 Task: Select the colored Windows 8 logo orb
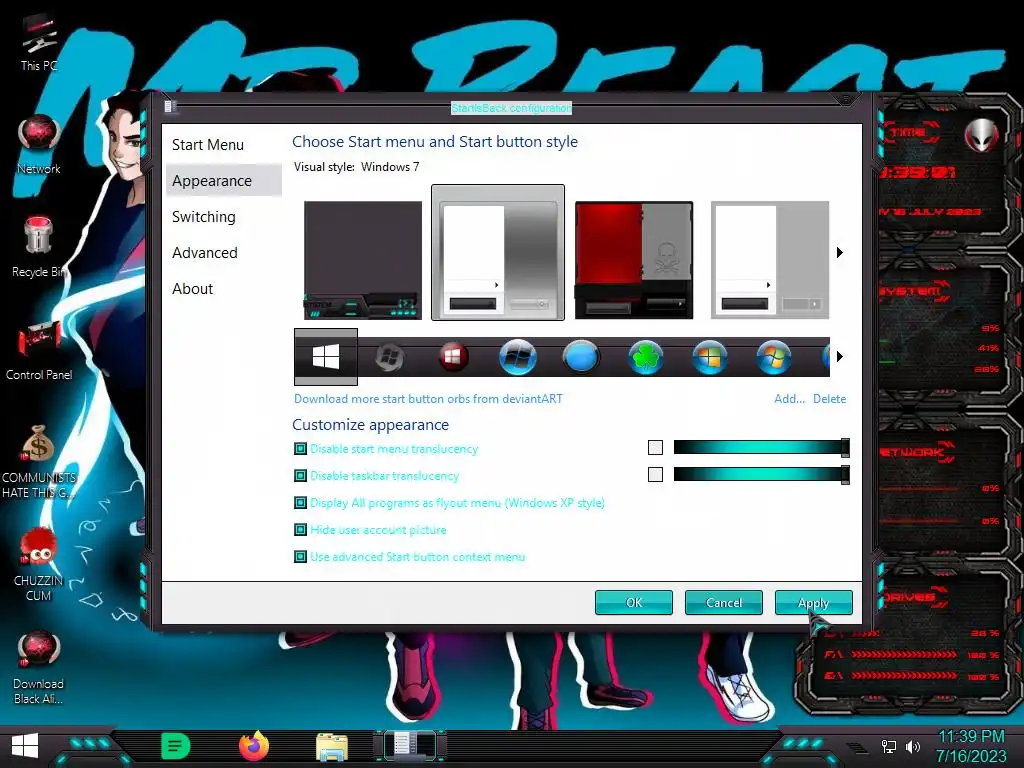point(709,357)
